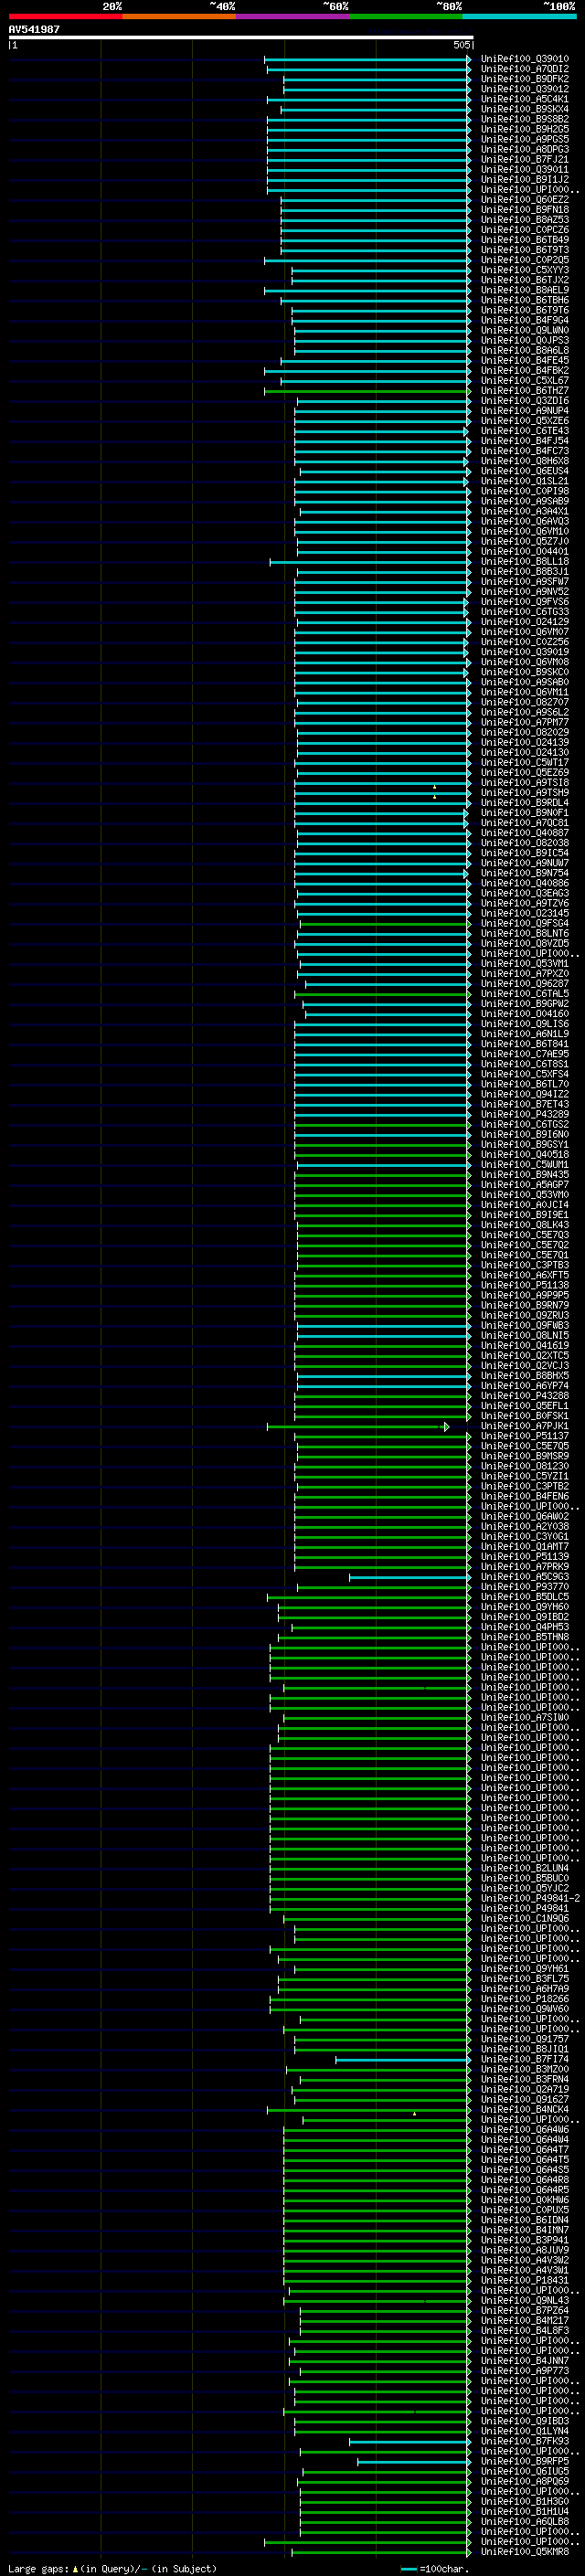585x2576 pixels.
Task: Click the purple ~60% identity color segment
Action: (x=293, y=16)
